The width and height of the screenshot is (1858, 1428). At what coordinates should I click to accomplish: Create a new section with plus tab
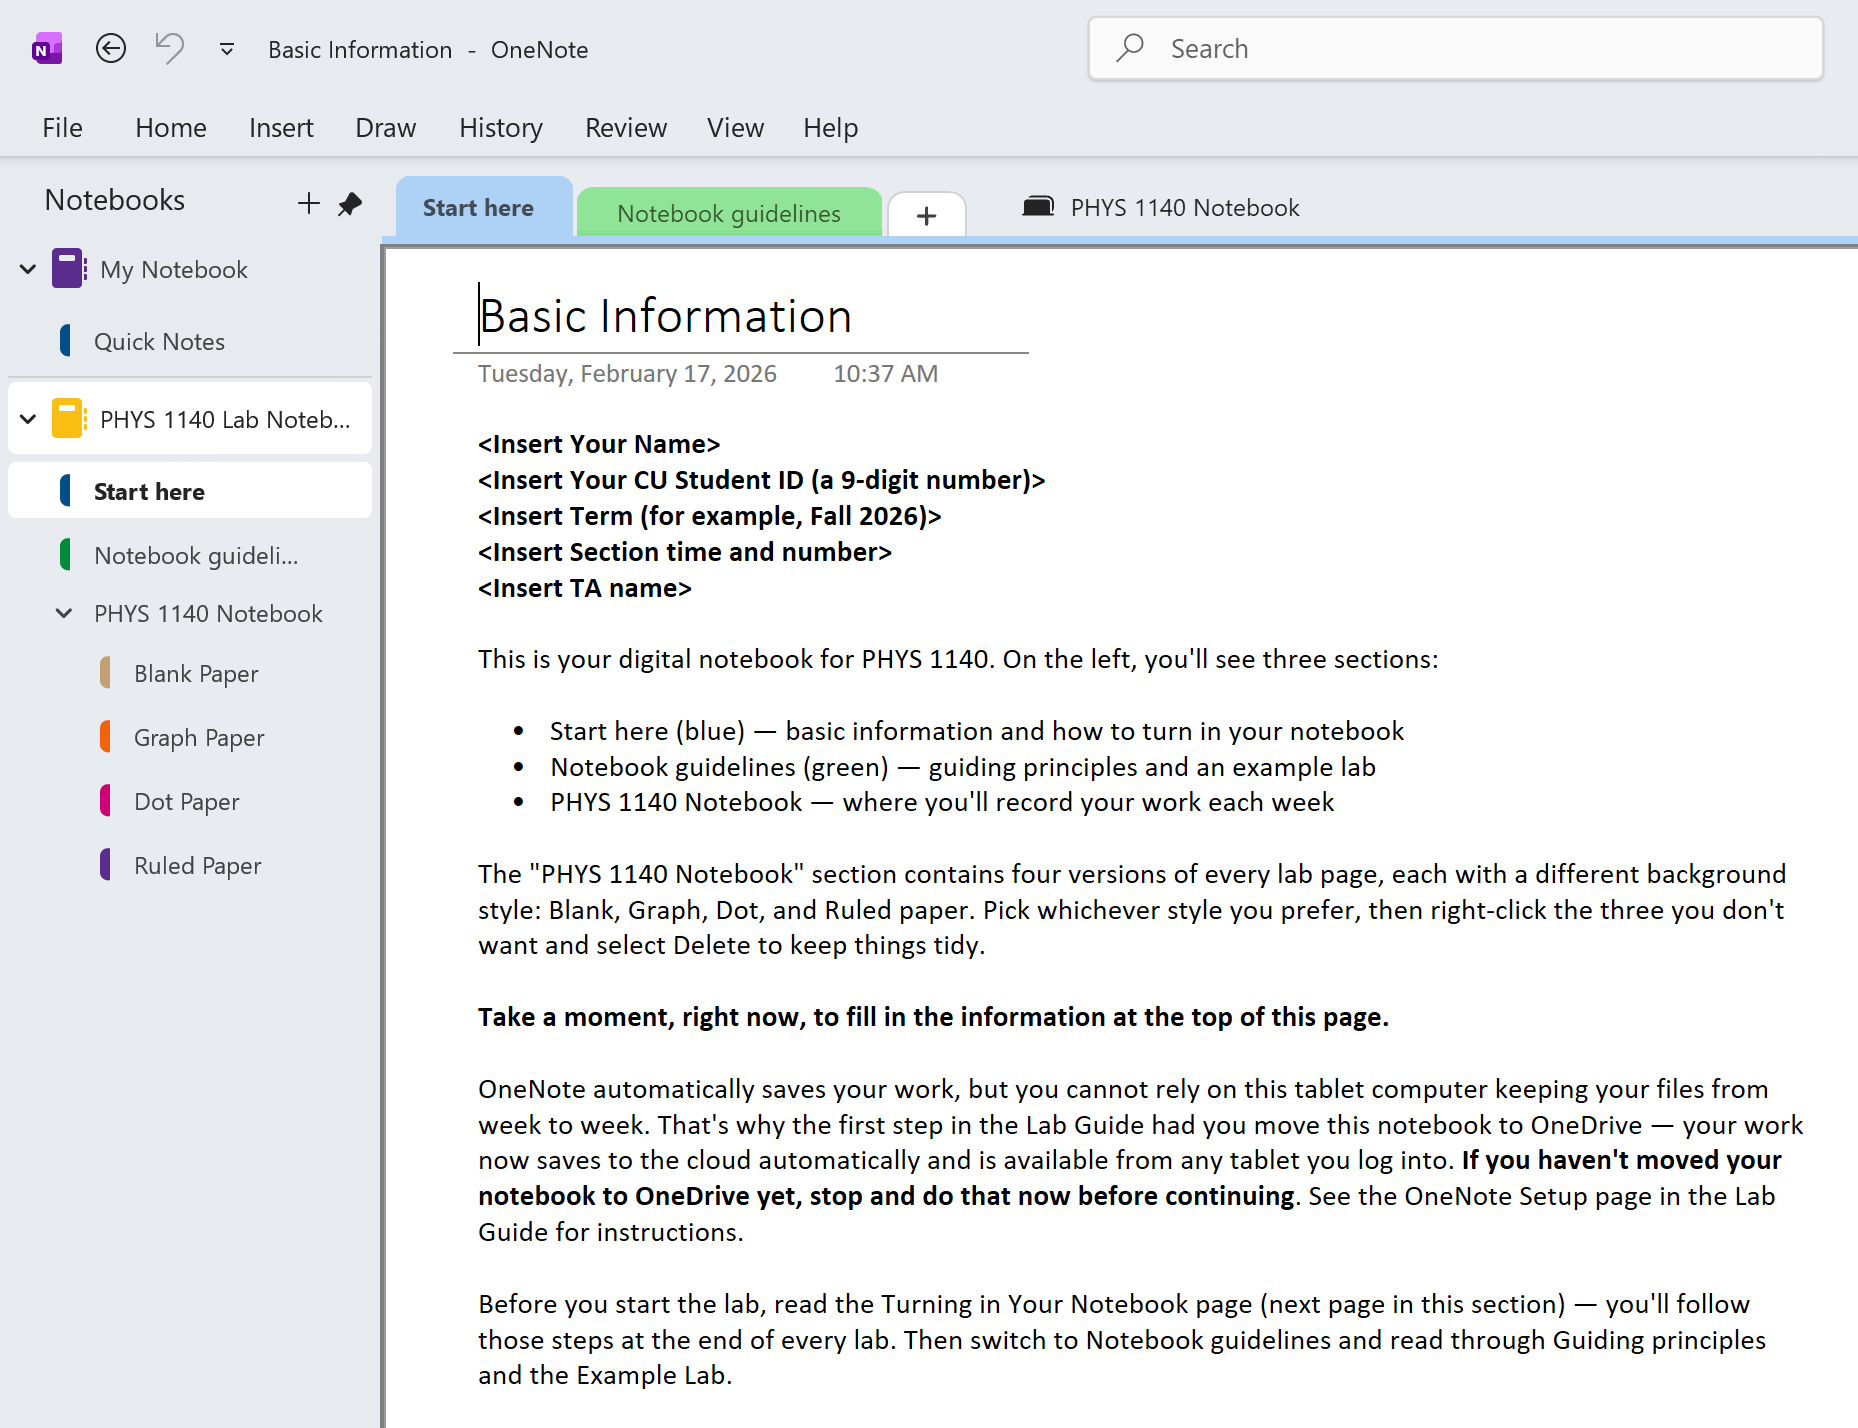click(927, 215)
